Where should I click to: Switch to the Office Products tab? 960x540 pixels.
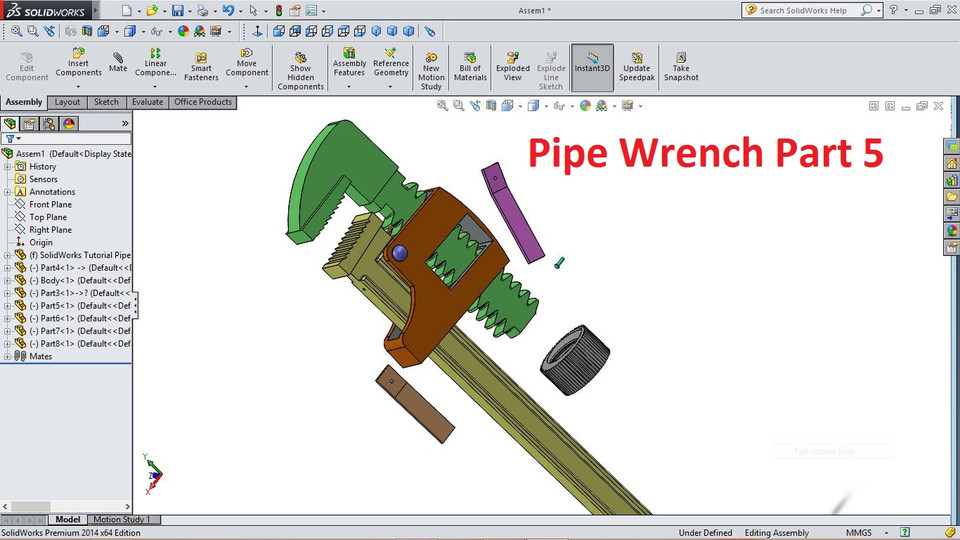pos(203,102)
